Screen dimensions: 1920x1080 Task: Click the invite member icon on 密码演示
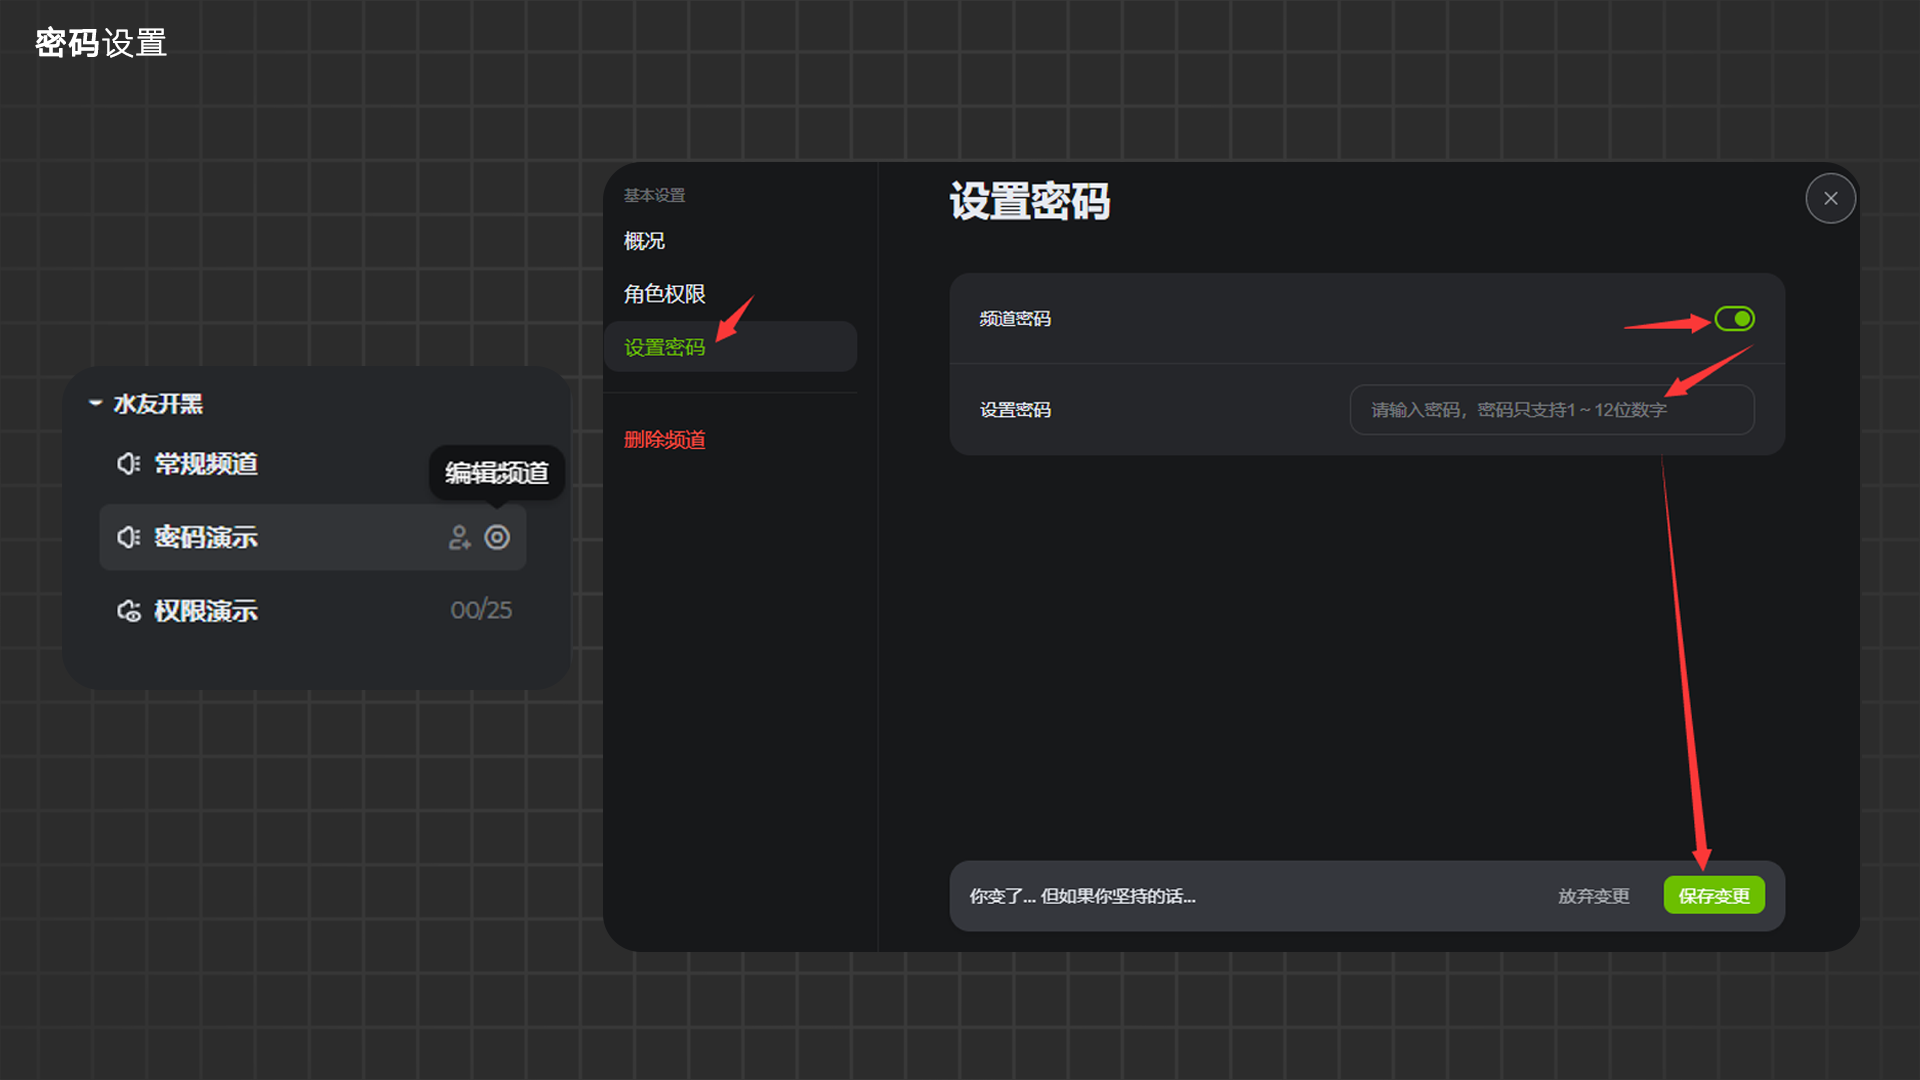(x=459, y=537)
